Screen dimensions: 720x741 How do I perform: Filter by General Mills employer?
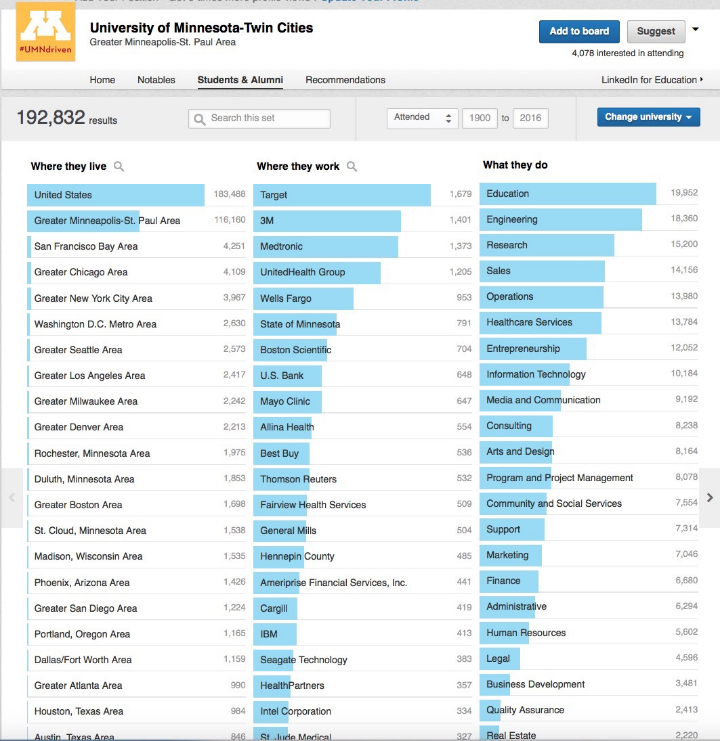pos(363,531)
